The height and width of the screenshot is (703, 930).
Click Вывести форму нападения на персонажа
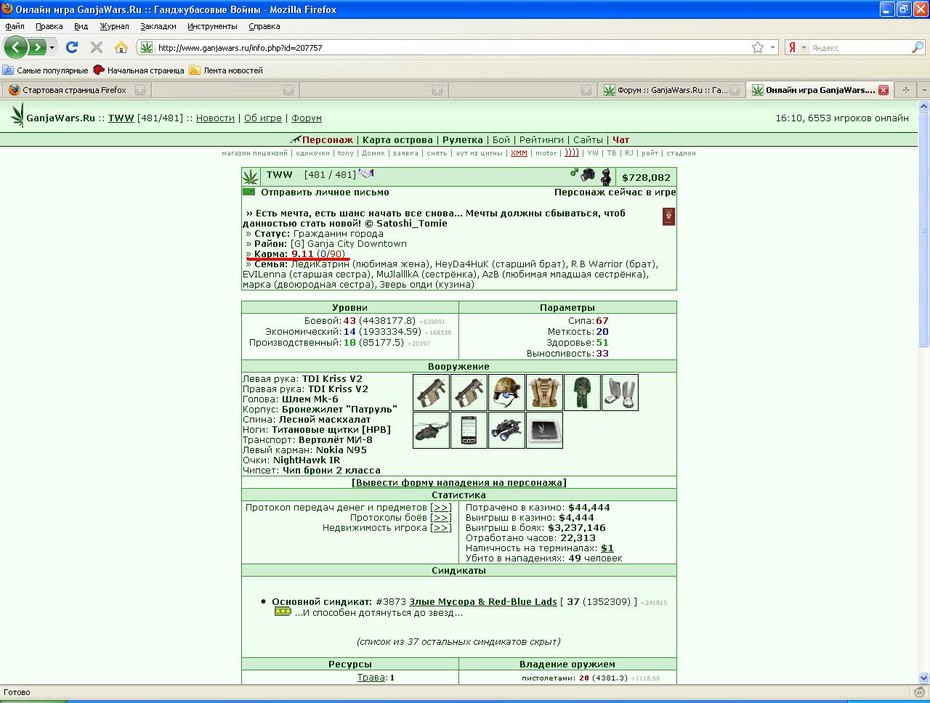(x=459, y=483)
